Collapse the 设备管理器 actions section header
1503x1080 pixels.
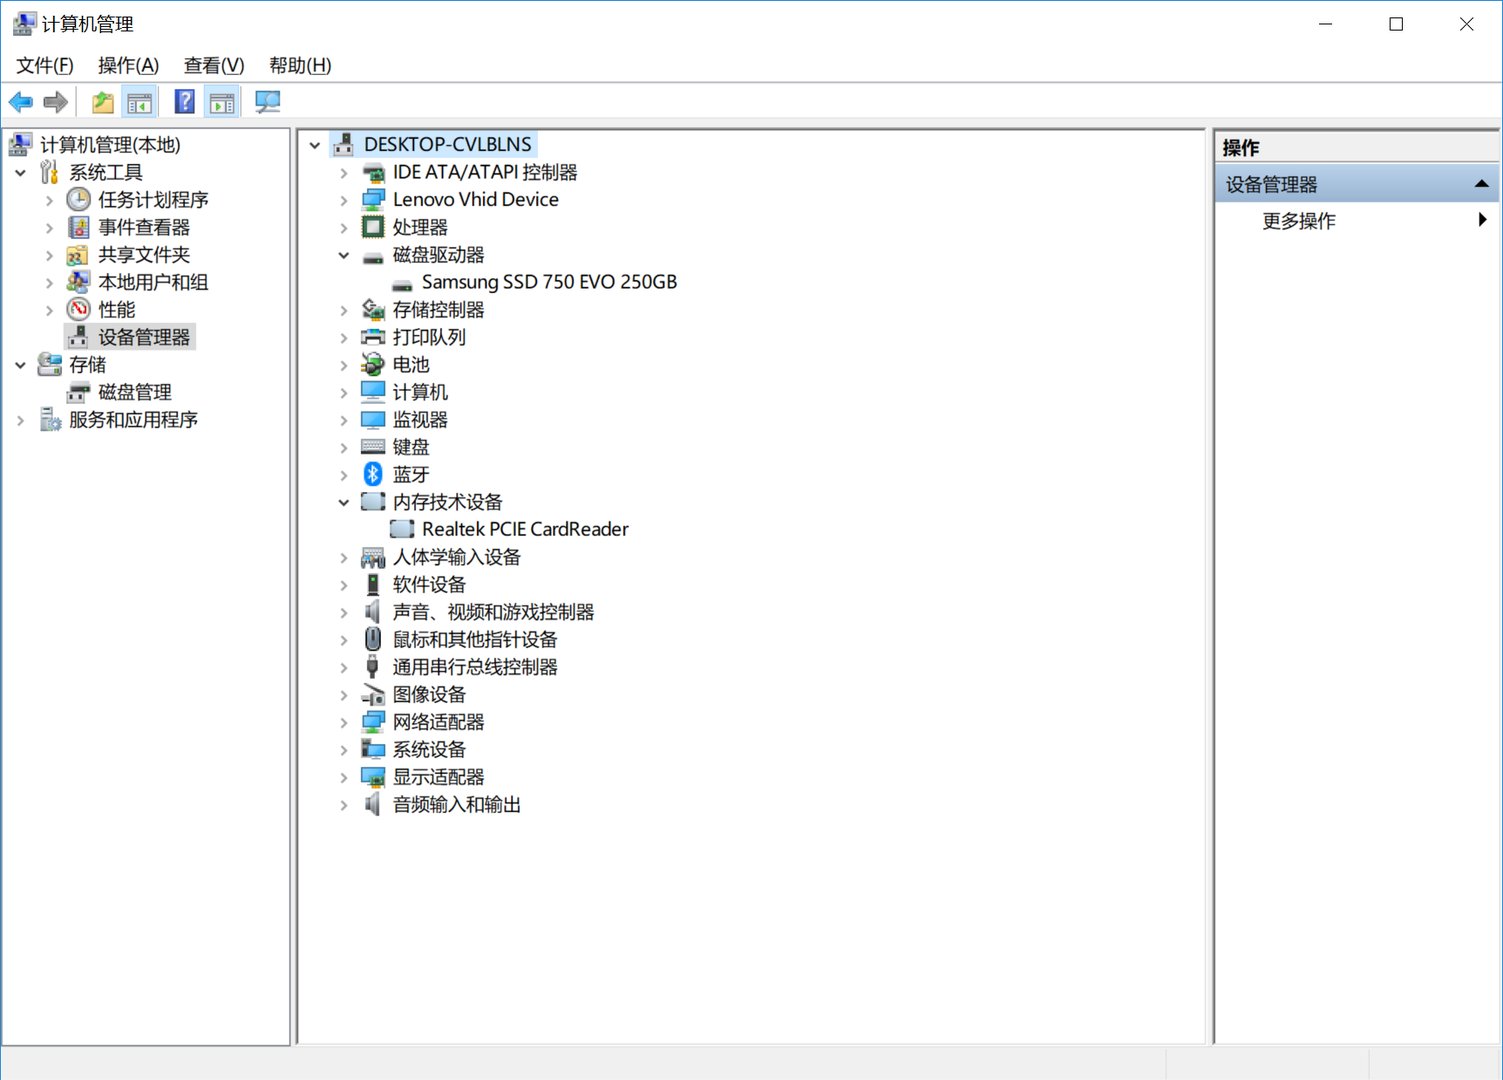pos(1481,185)
